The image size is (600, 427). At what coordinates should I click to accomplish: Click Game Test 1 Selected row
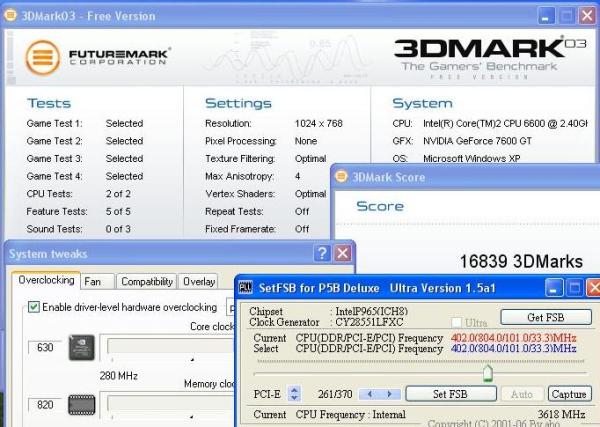coord(85,124)
